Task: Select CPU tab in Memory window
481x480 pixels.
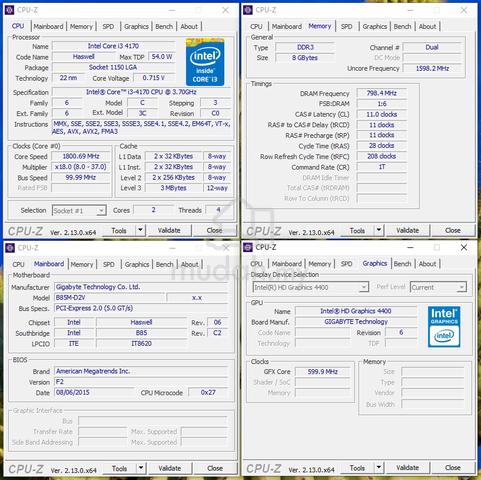Action: coord(256,26)
